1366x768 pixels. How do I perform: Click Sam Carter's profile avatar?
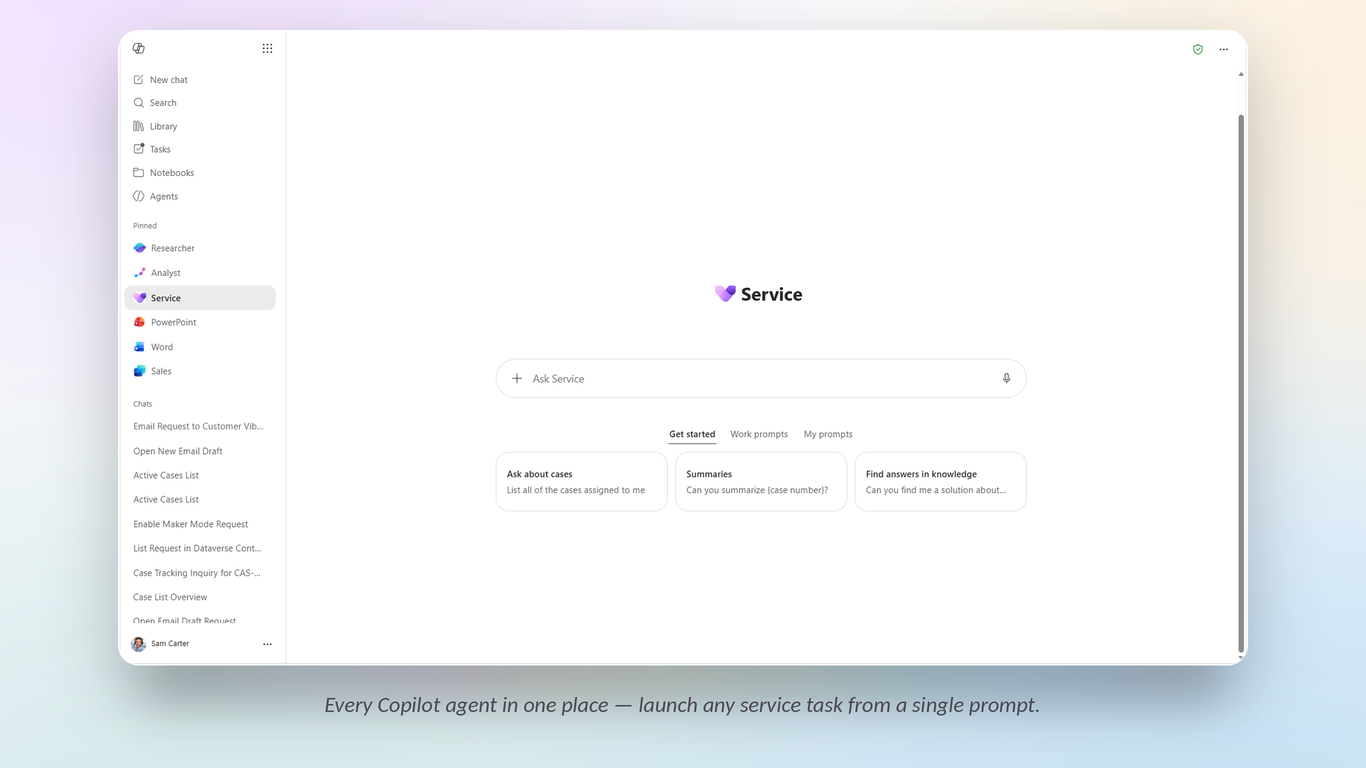139,644
